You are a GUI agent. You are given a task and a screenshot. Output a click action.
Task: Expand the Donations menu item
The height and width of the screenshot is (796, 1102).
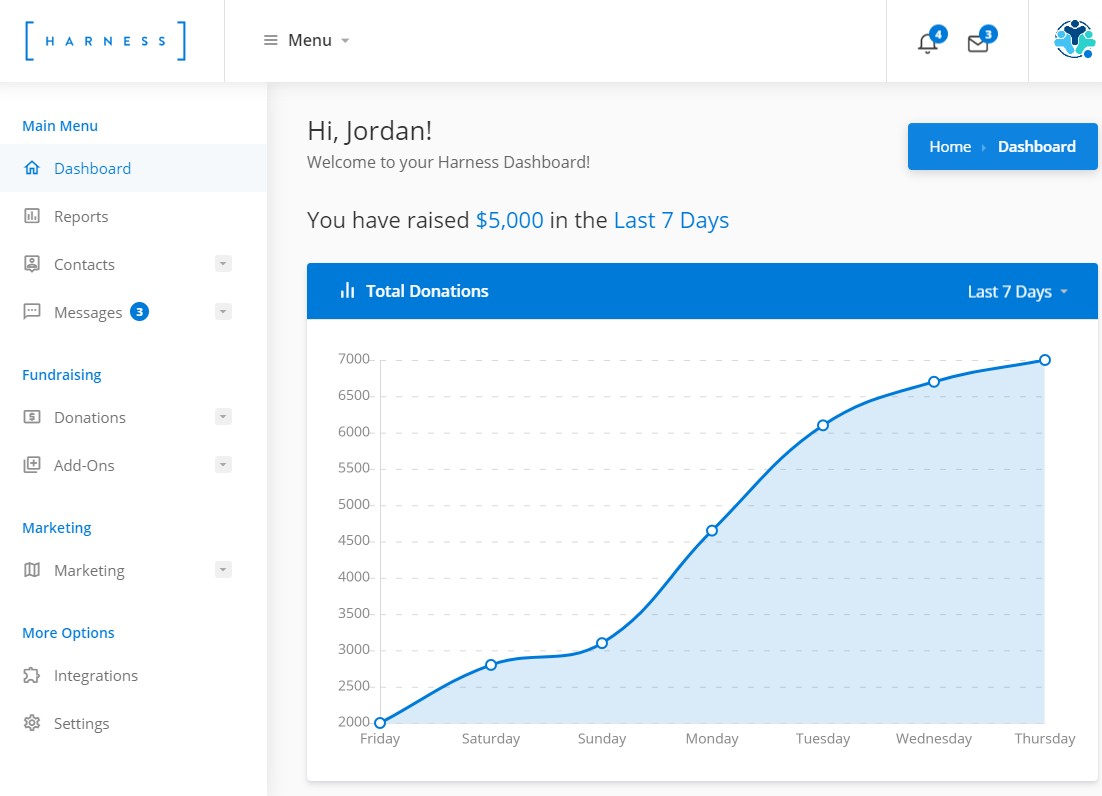[x=222, y=417]
